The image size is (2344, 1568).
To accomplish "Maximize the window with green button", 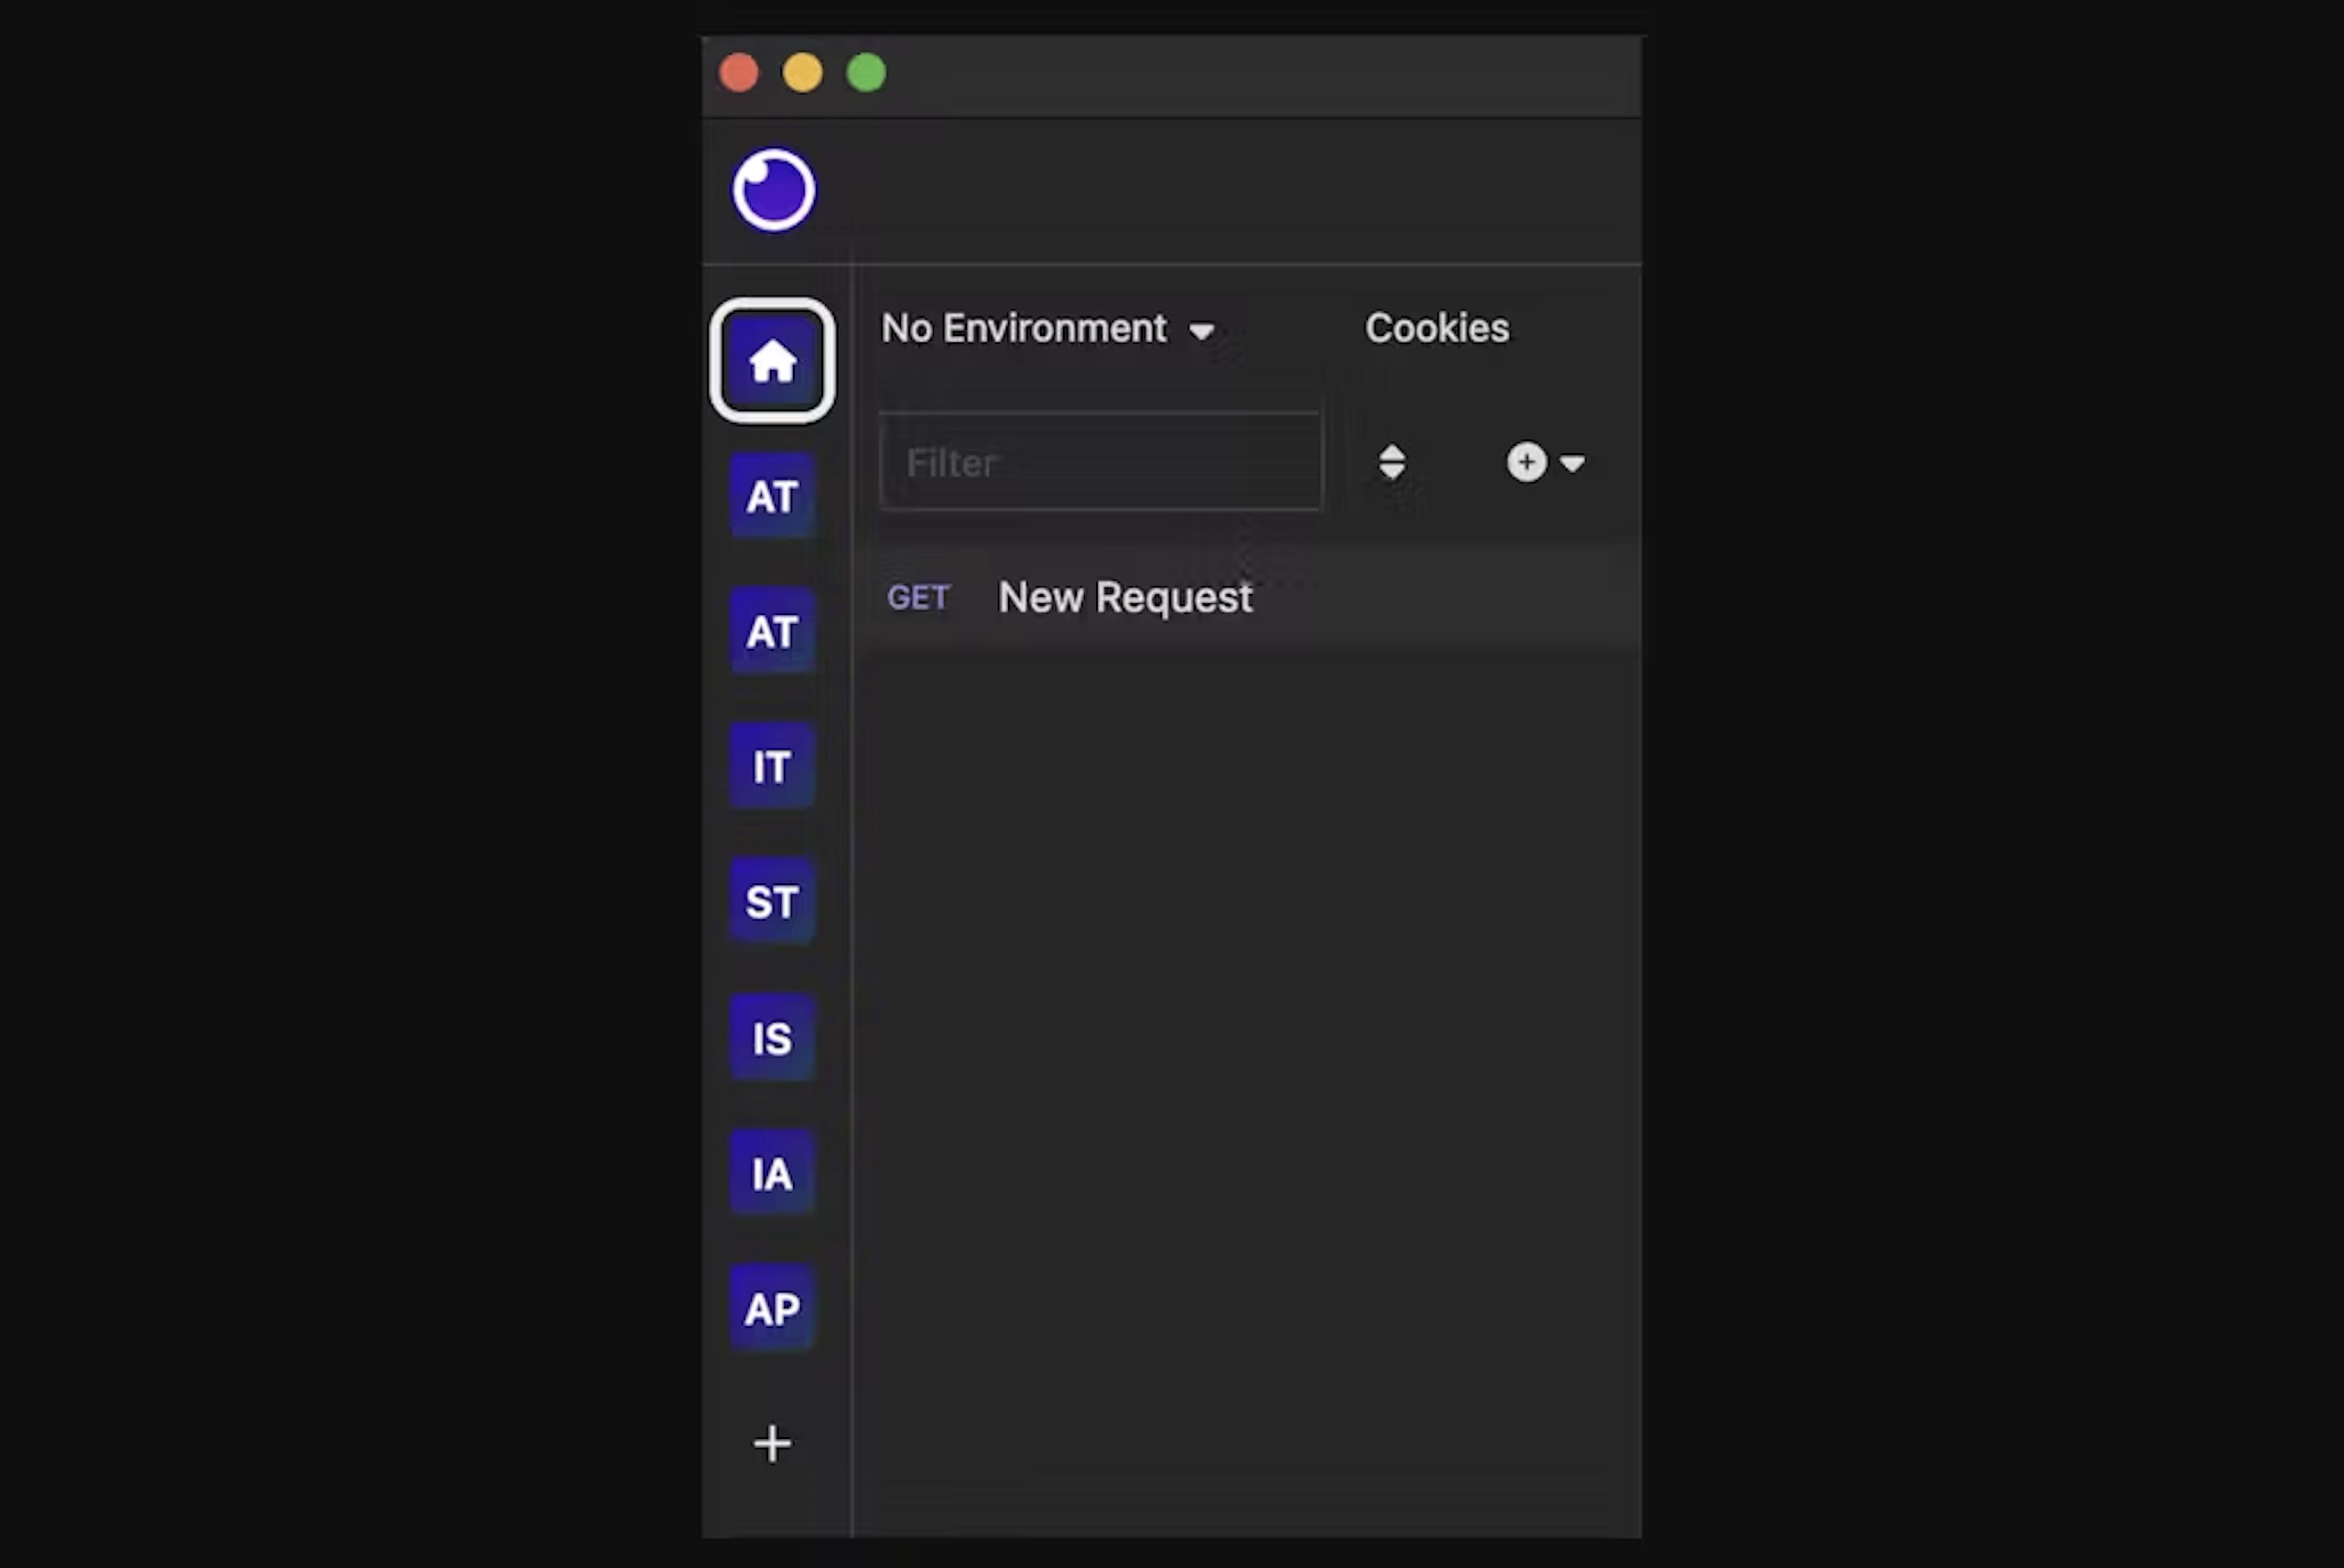I will click(866, 73).
